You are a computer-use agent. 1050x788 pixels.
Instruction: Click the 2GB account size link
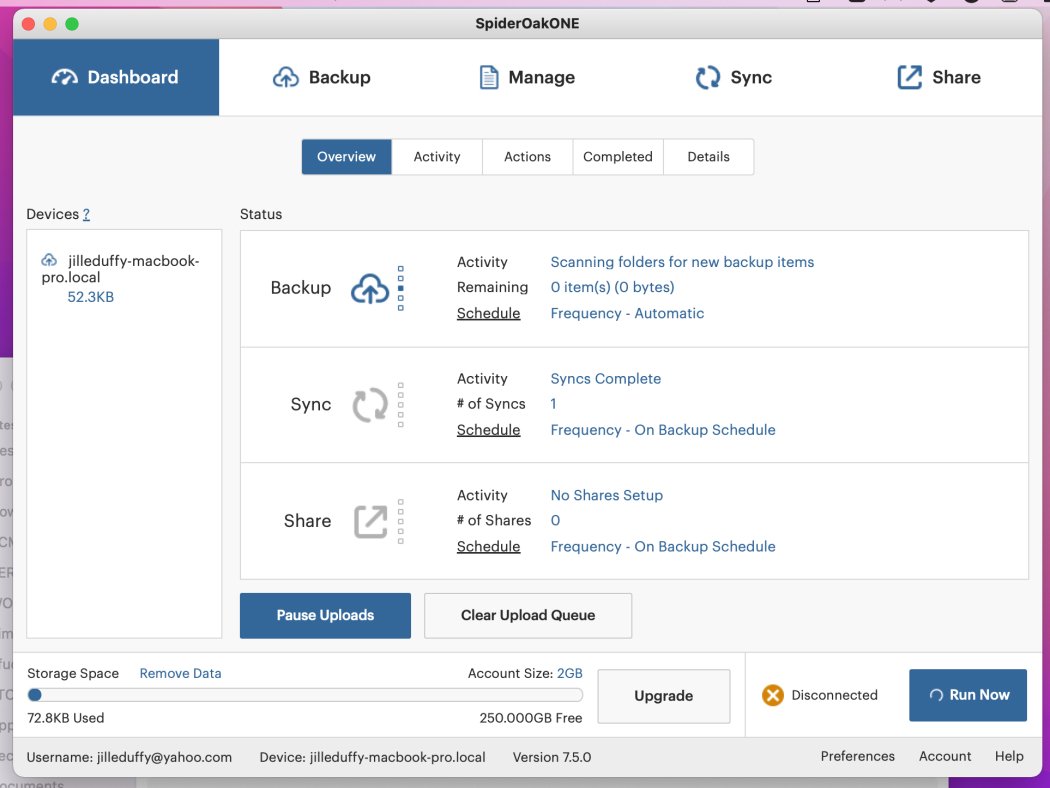coord(570,674)
